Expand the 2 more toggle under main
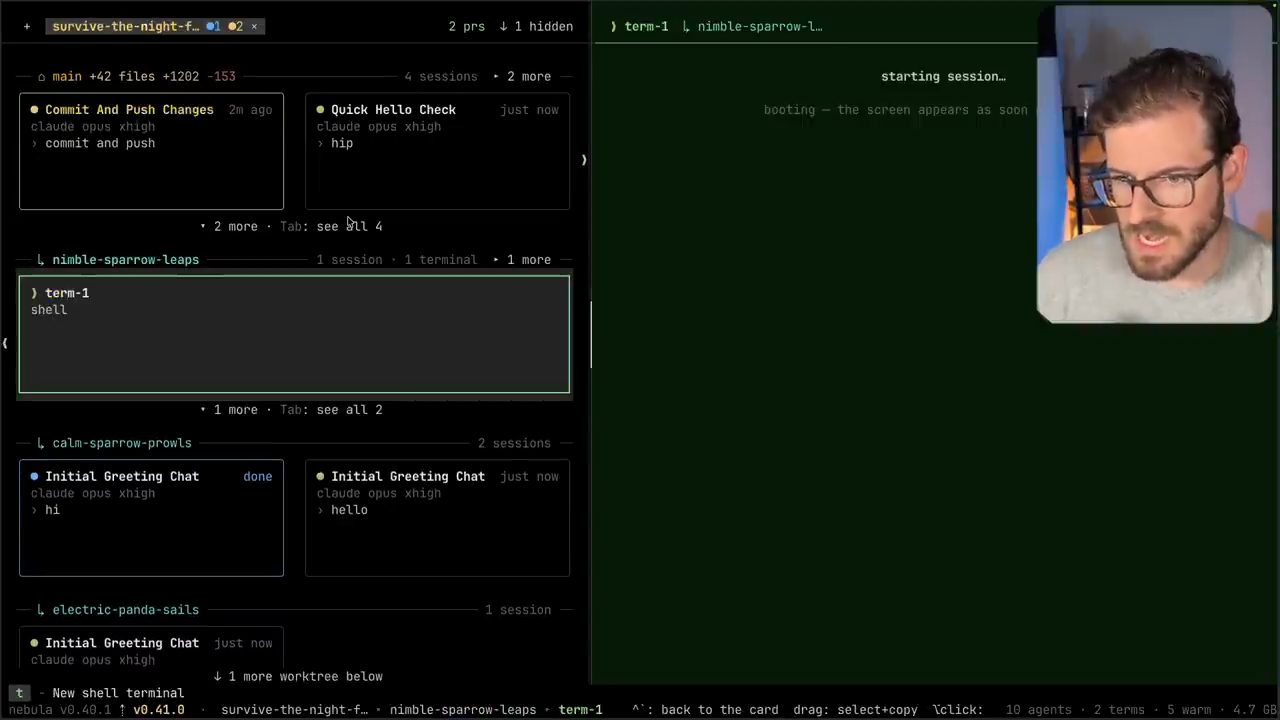This screenshot has height=720, width=1280. click(x=229, y=227)
